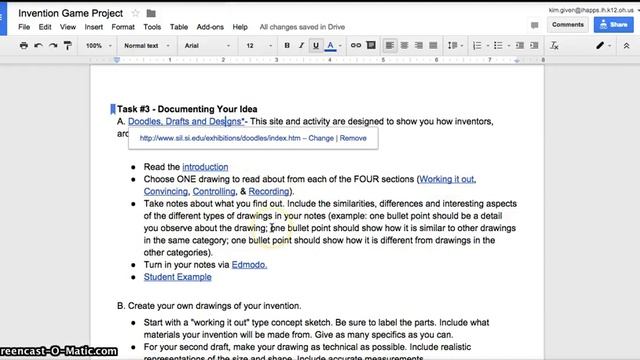Increase the indent

click(534, 45)
